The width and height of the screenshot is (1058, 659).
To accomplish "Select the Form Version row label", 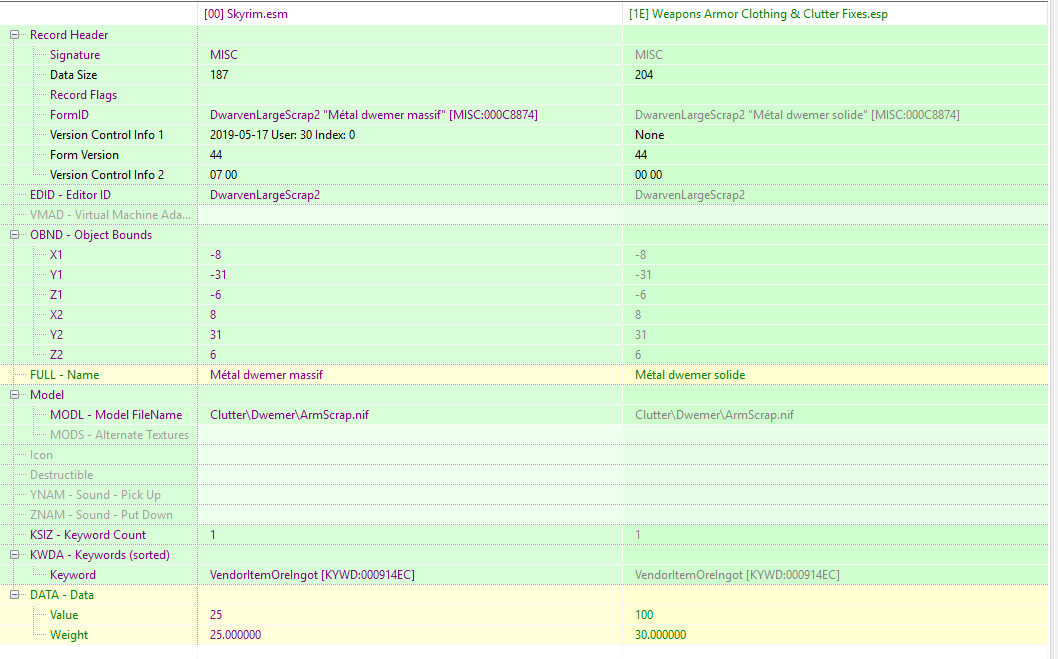I will [84, 155].
